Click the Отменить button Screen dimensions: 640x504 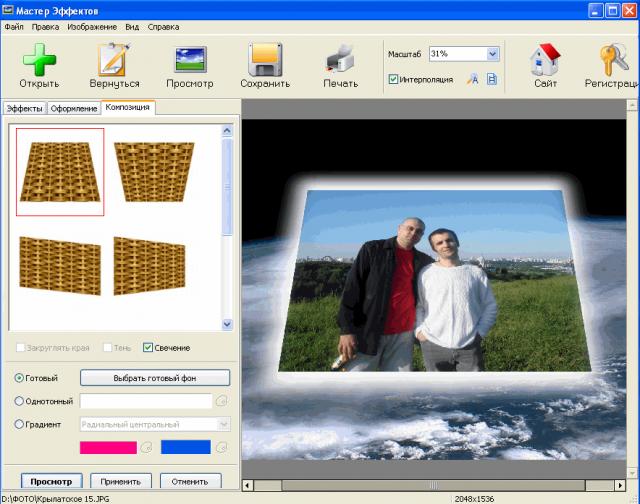190,481
